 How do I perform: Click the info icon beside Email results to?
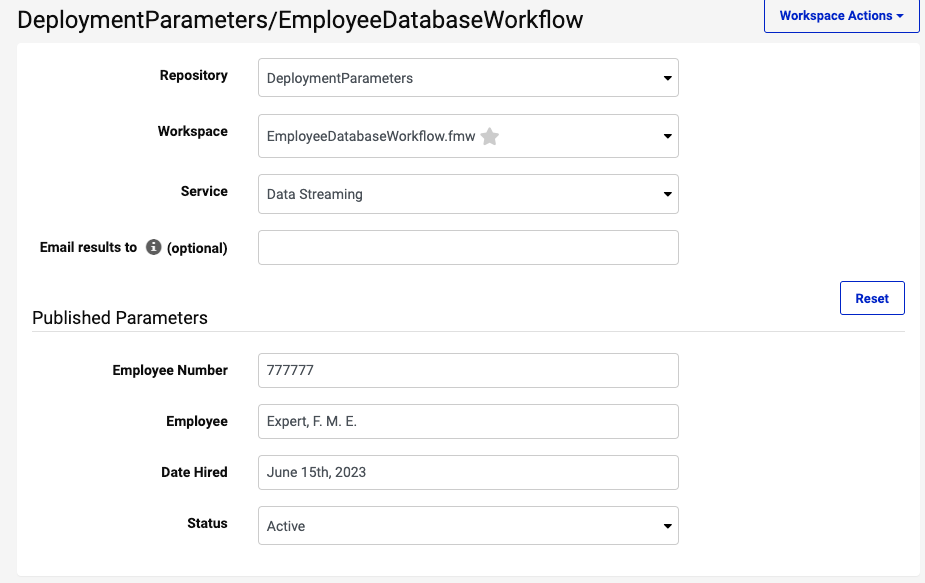[x=153, y=247]
